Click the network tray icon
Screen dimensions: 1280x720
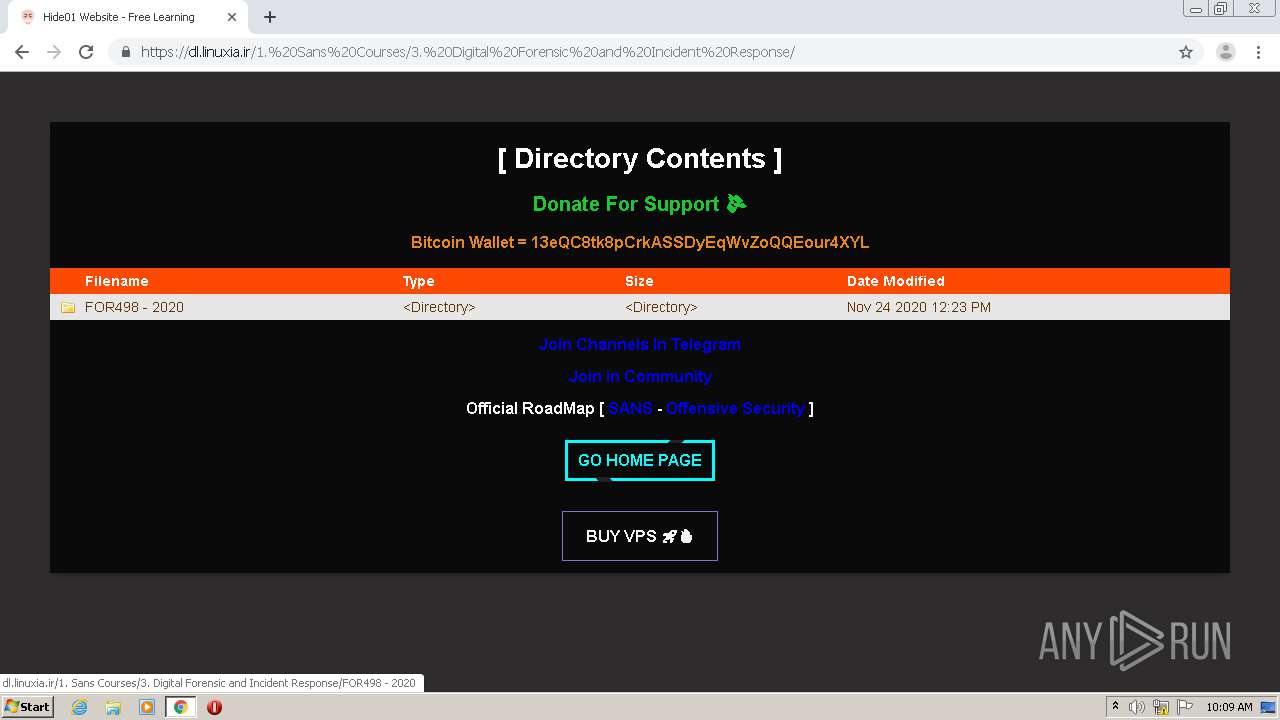click(x=1161, y=707)
